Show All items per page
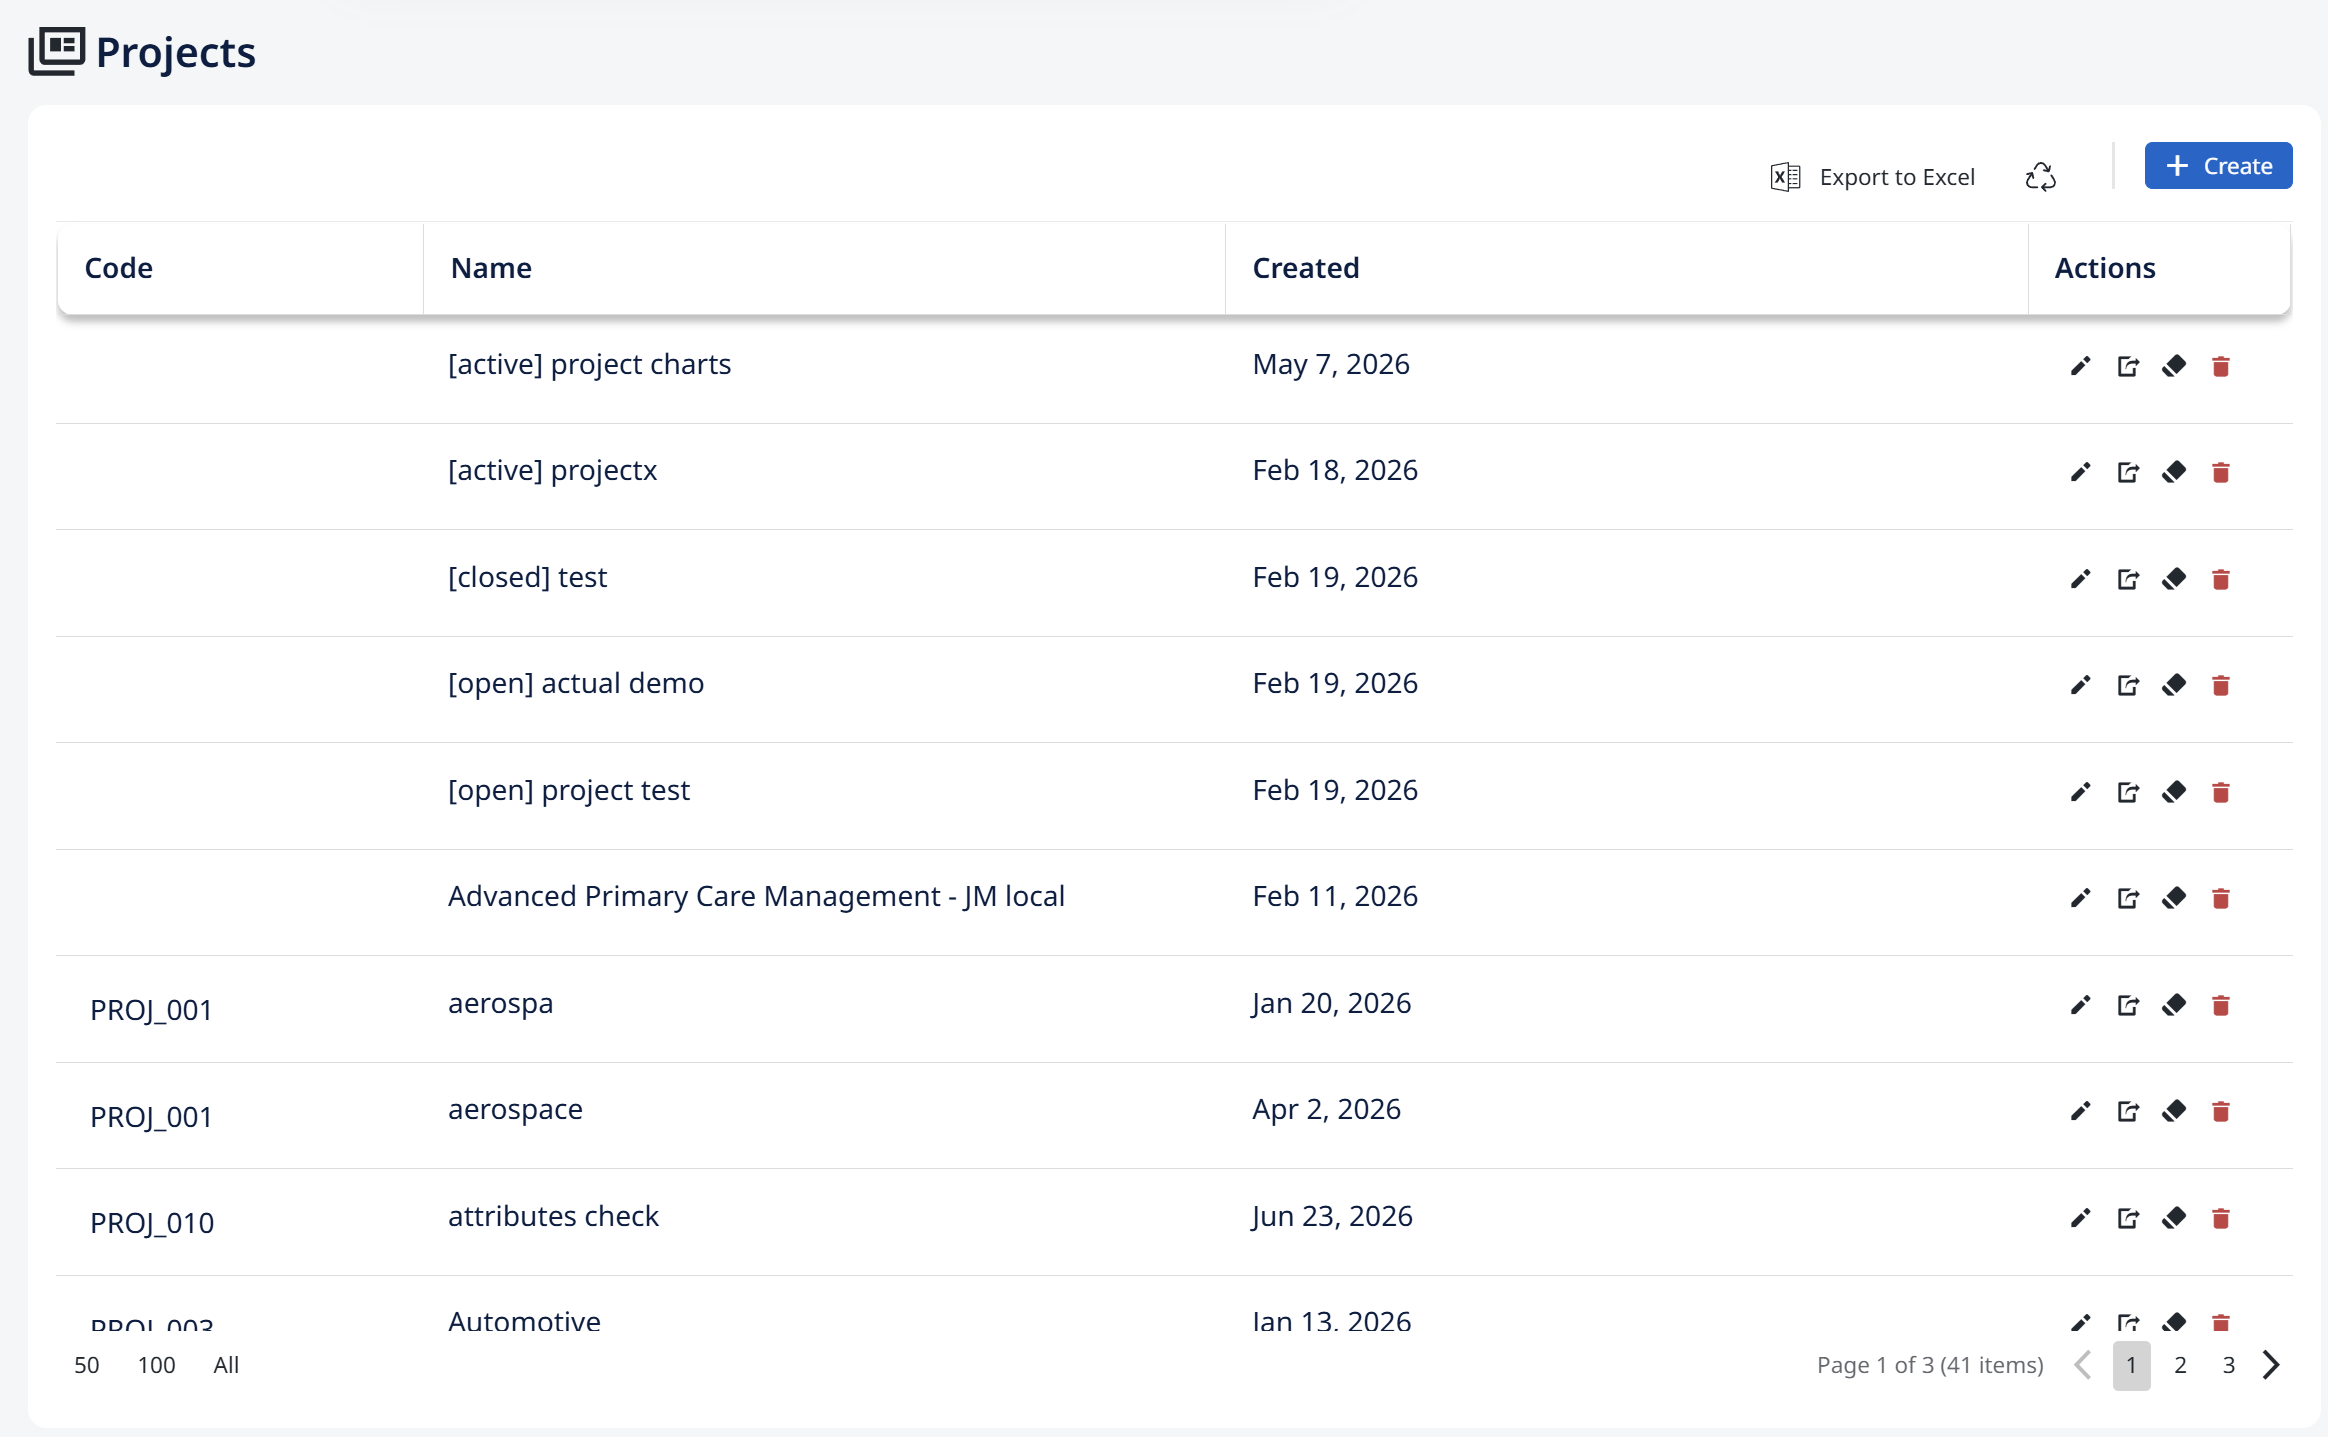The width and height of the screenshot is (2328, 1437). (x=226, y=1365)
